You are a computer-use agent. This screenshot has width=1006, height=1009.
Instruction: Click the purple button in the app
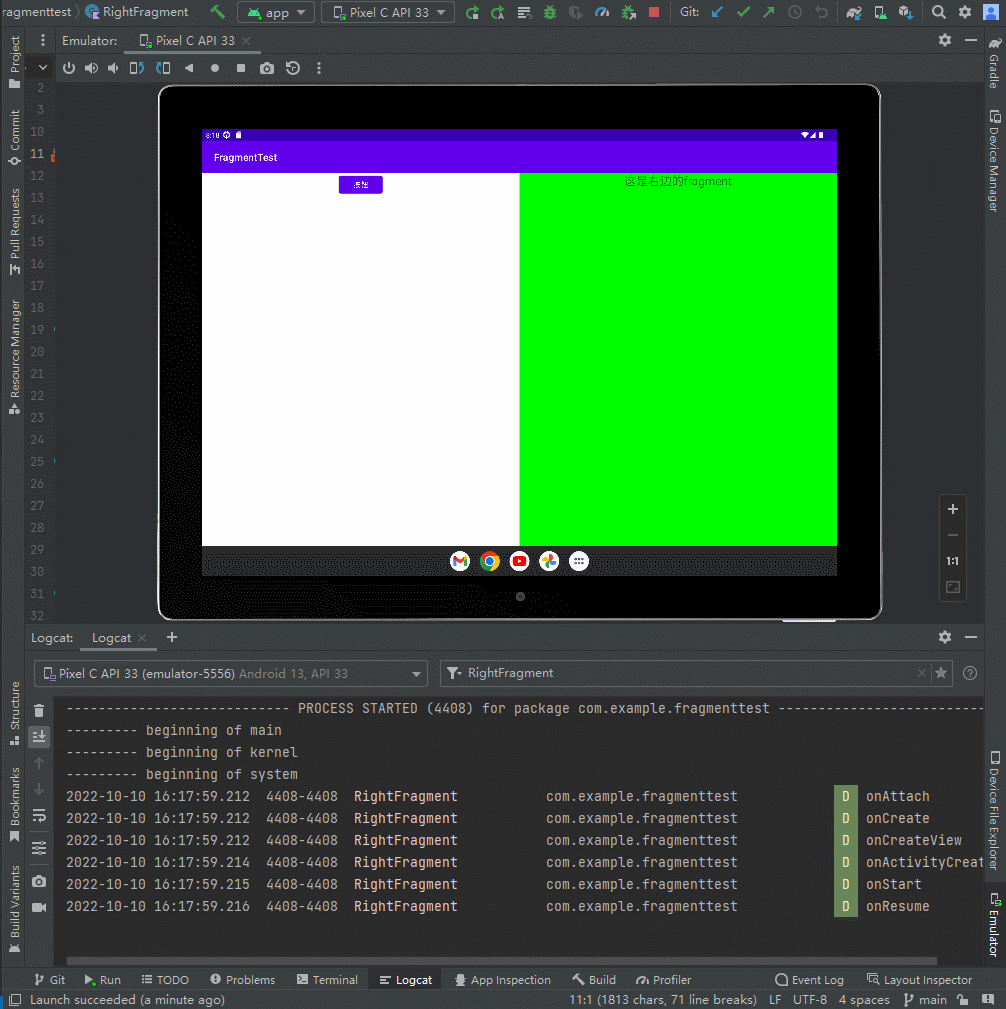[x=360, y=185]
